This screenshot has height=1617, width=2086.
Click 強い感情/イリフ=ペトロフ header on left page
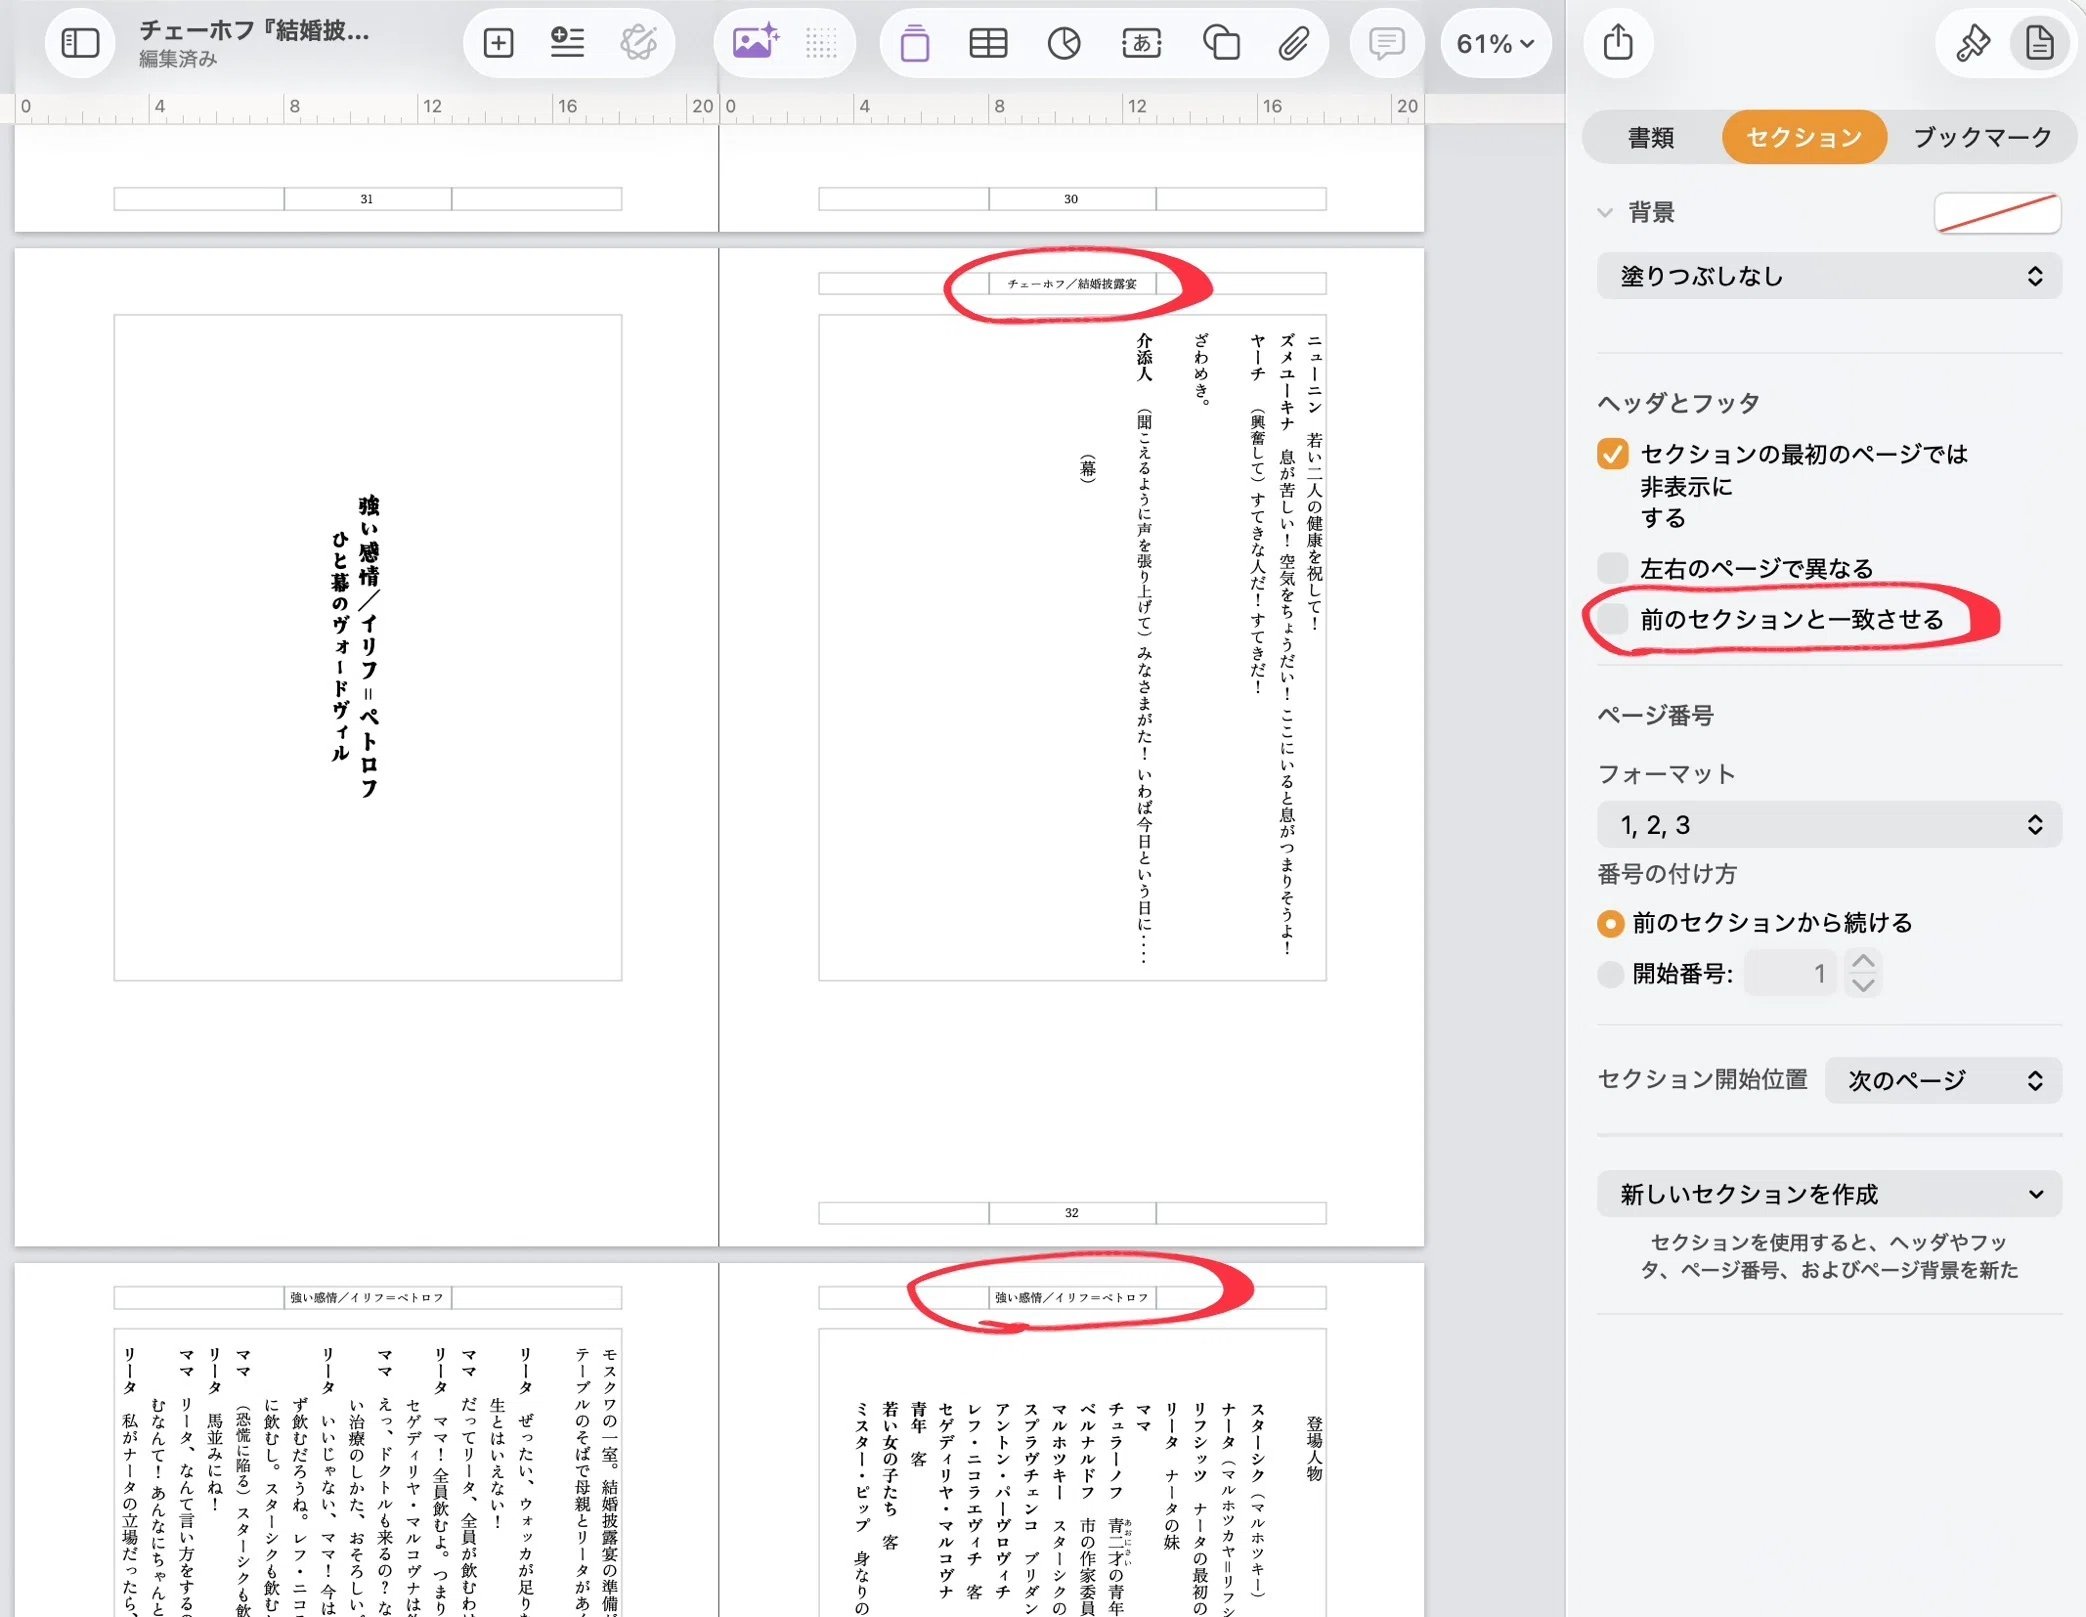pos(367,1298)
